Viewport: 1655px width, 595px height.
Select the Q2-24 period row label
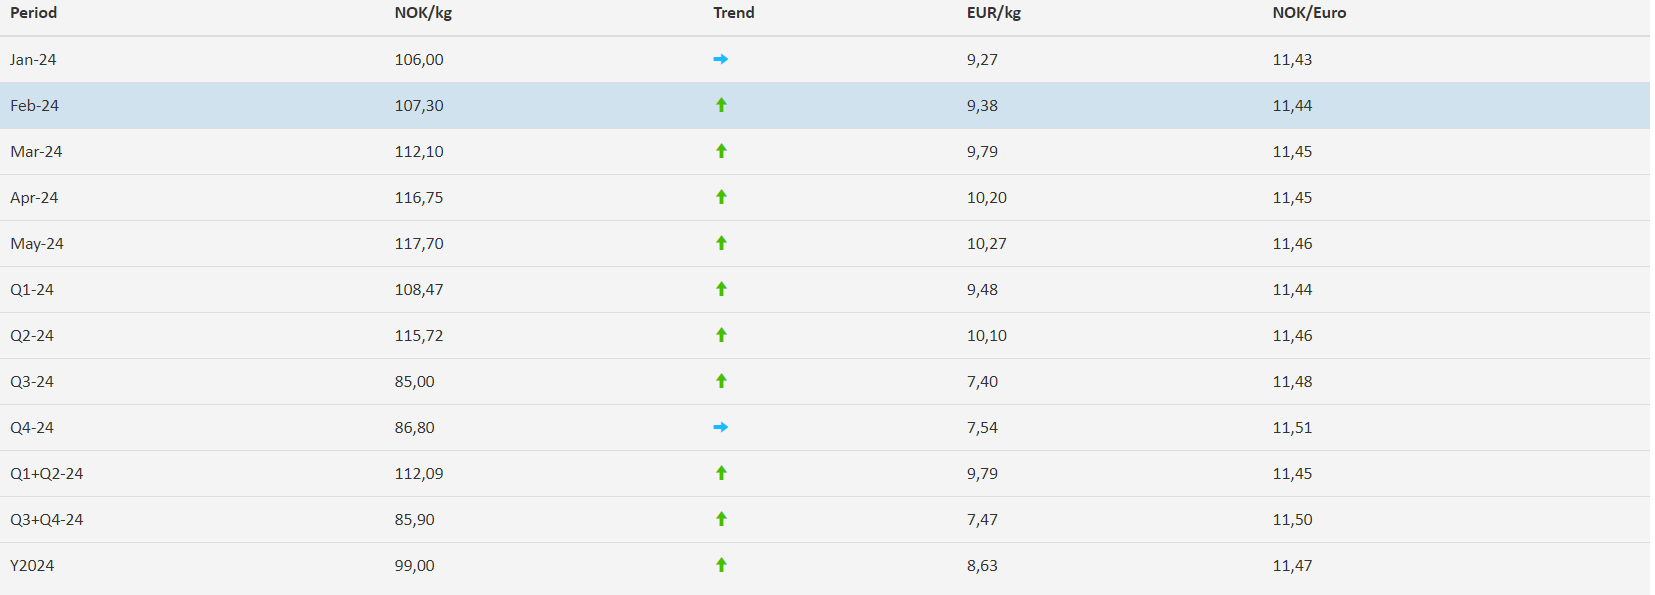(x=32, y=336)
